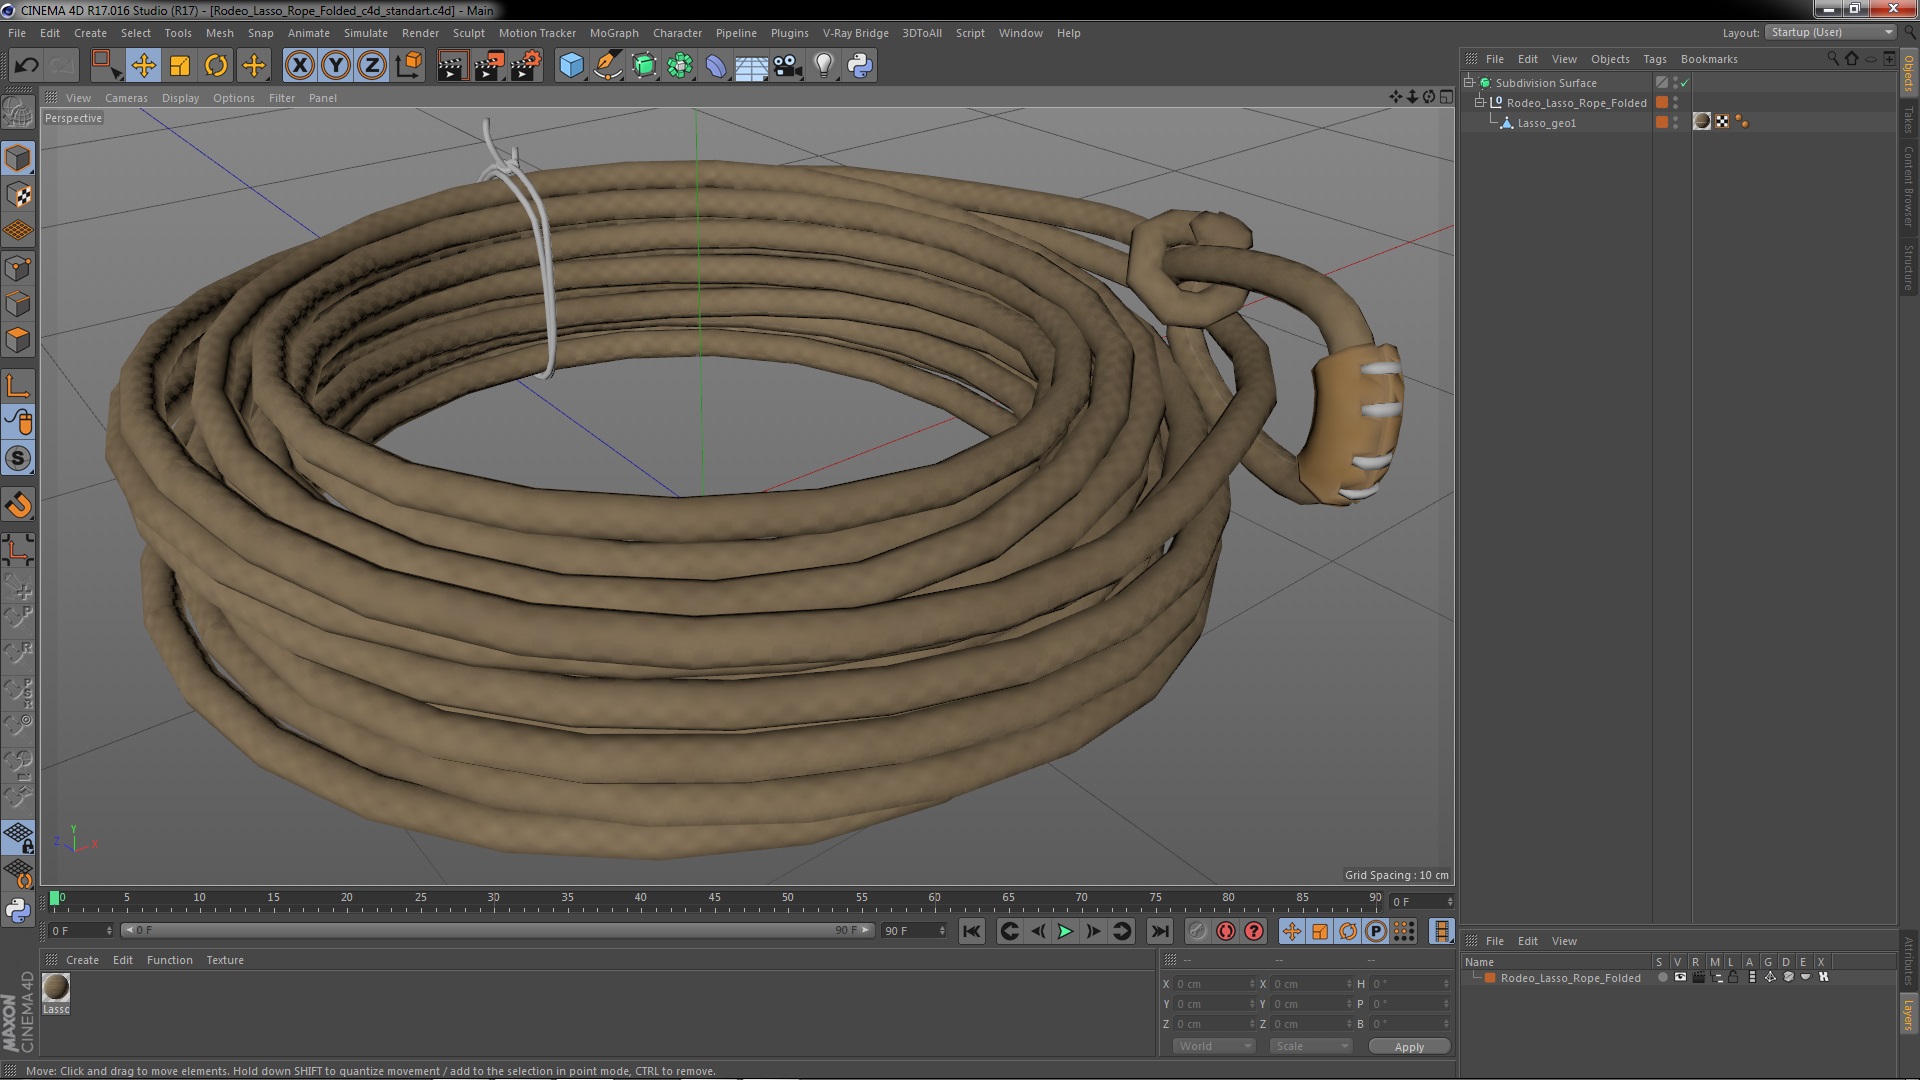This screenshot has width=1920, height=1080.
Task: Switch to Model mode
Action: coord(18,158)
